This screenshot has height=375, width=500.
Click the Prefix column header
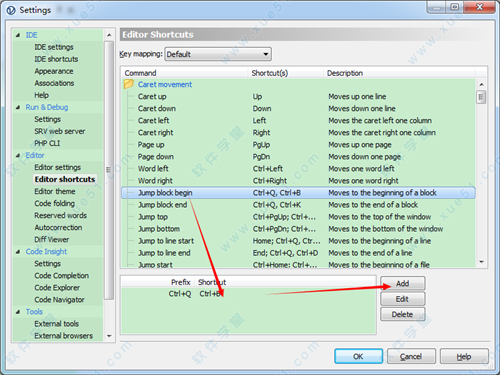coord(159,282)
